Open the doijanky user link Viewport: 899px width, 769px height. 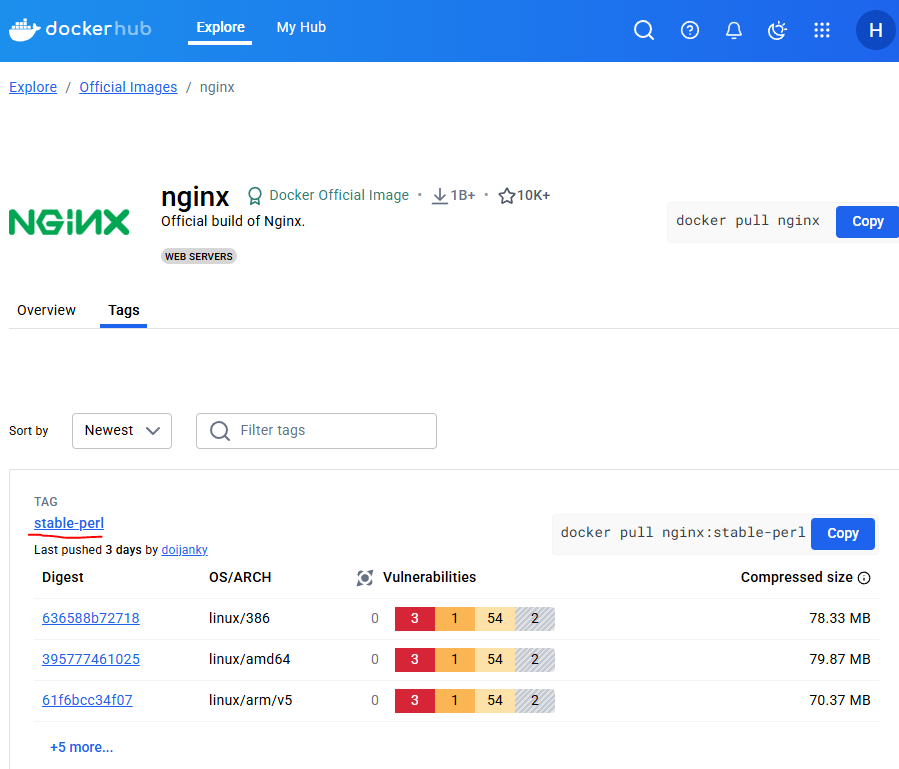[184, 549]
